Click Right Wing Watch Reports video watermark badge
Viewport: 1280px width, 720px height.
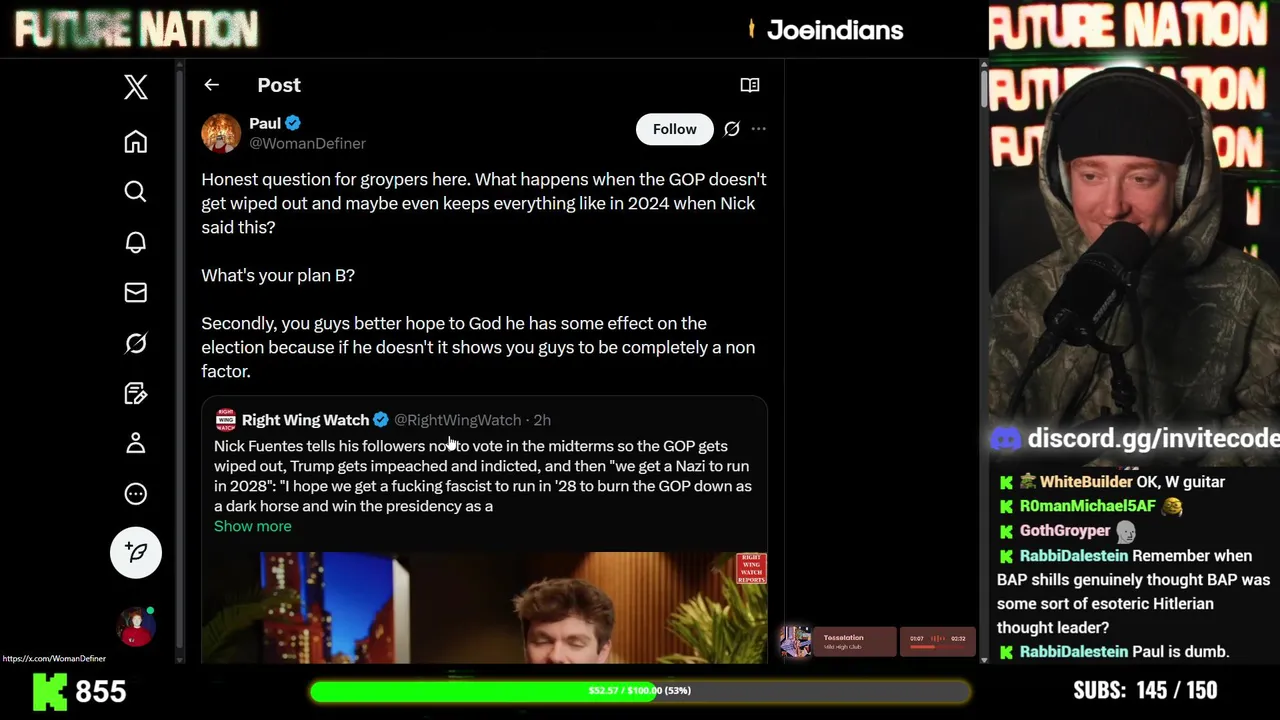click(751, 568)
